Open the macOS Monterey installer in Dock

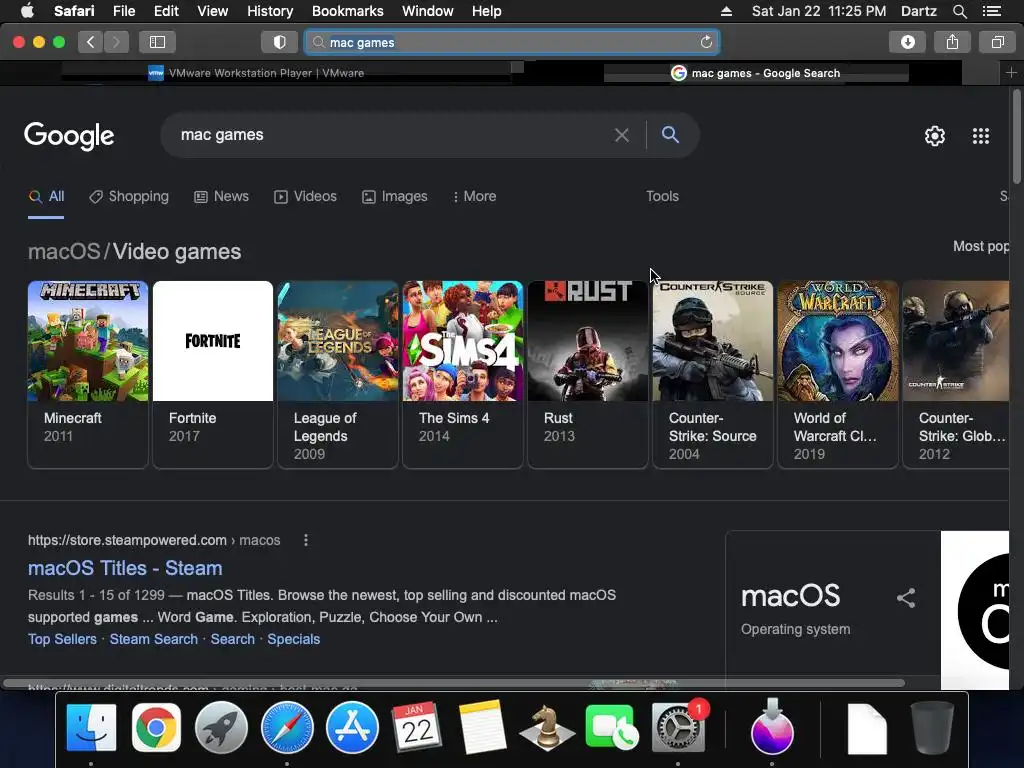(773, 728)
